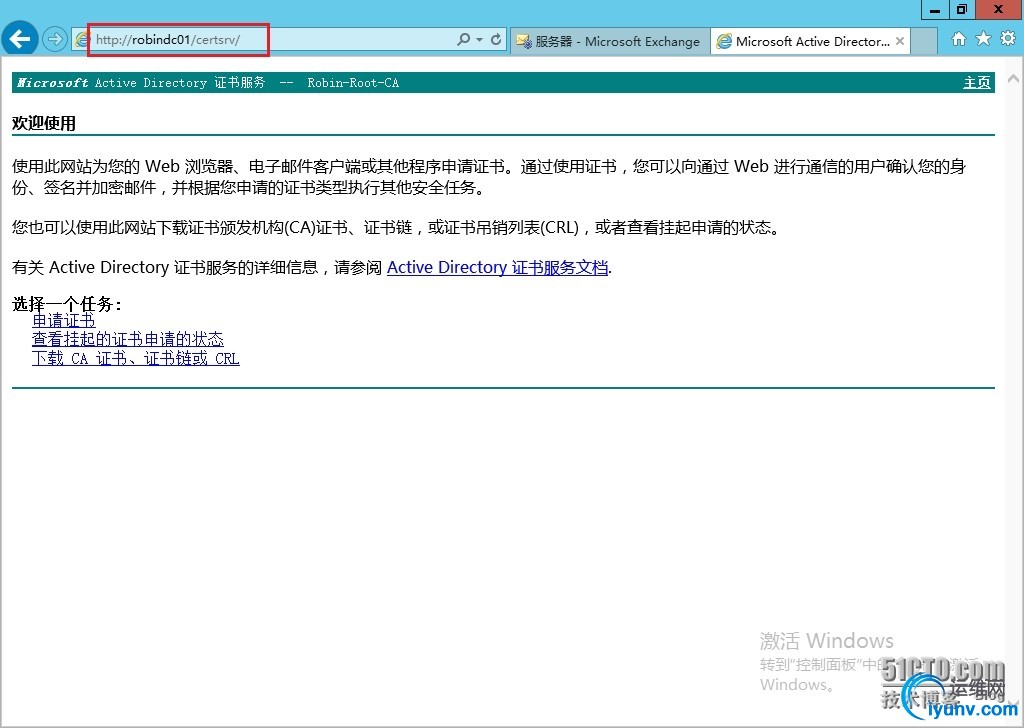Minimize the browser window
Screen dimensions: 1024x728
[x=936, y=10]
